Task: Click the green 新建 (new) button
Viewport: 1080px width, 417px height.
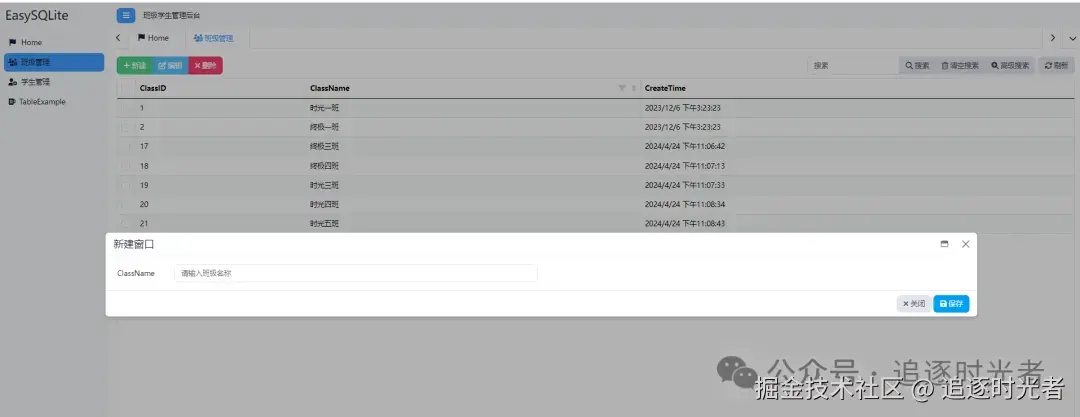Action: pyautogui.click(x=135, y=65)
